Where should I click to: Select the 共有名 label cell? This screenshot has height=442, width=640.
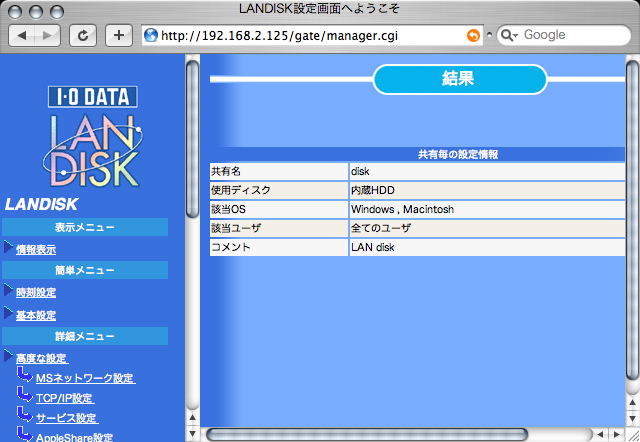pos(279,171)
